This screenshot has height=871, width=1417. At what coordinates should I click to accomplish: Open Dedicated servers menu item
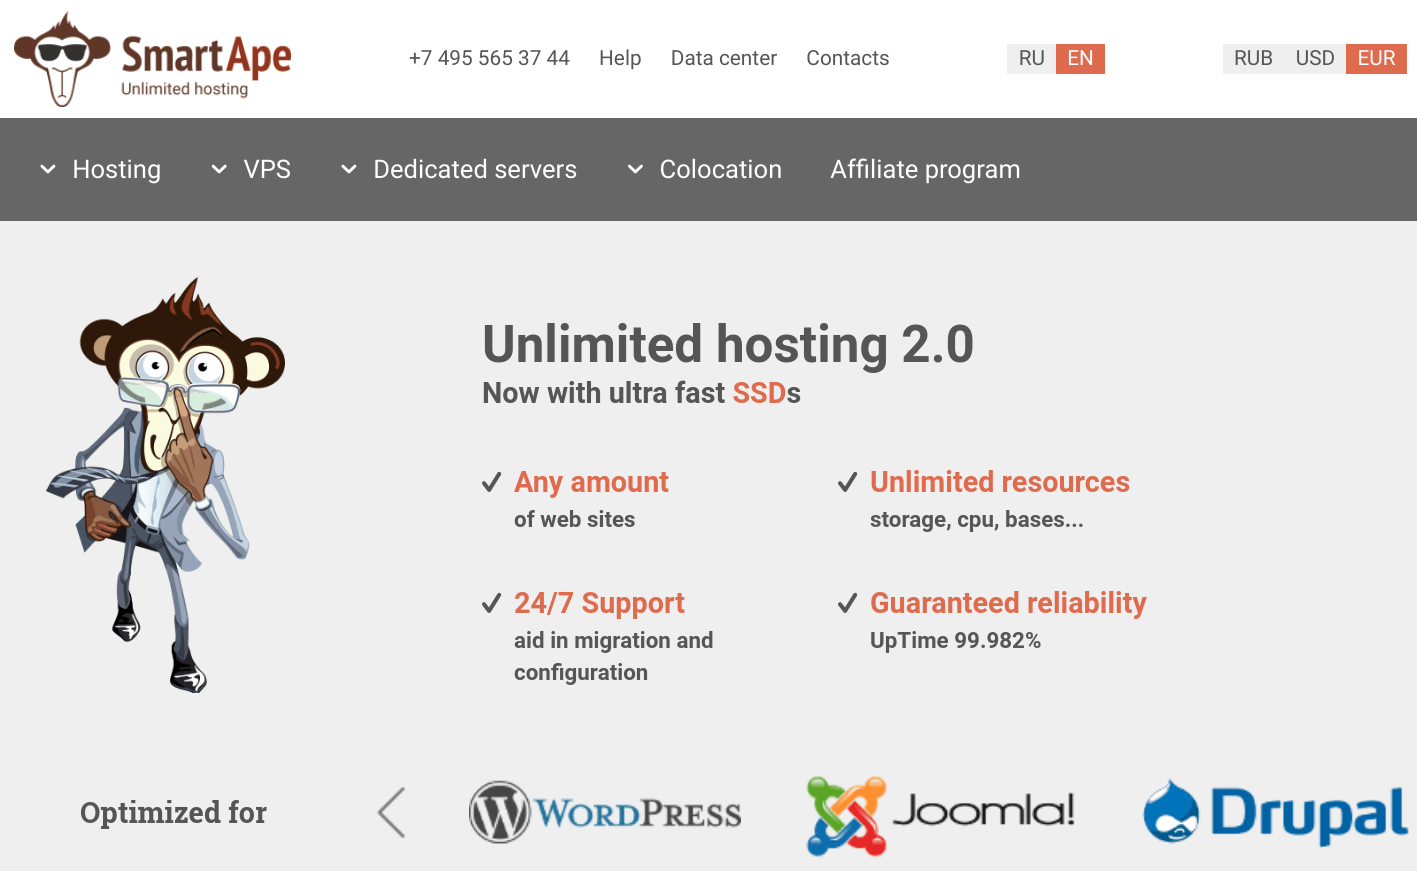pos(475,169)
